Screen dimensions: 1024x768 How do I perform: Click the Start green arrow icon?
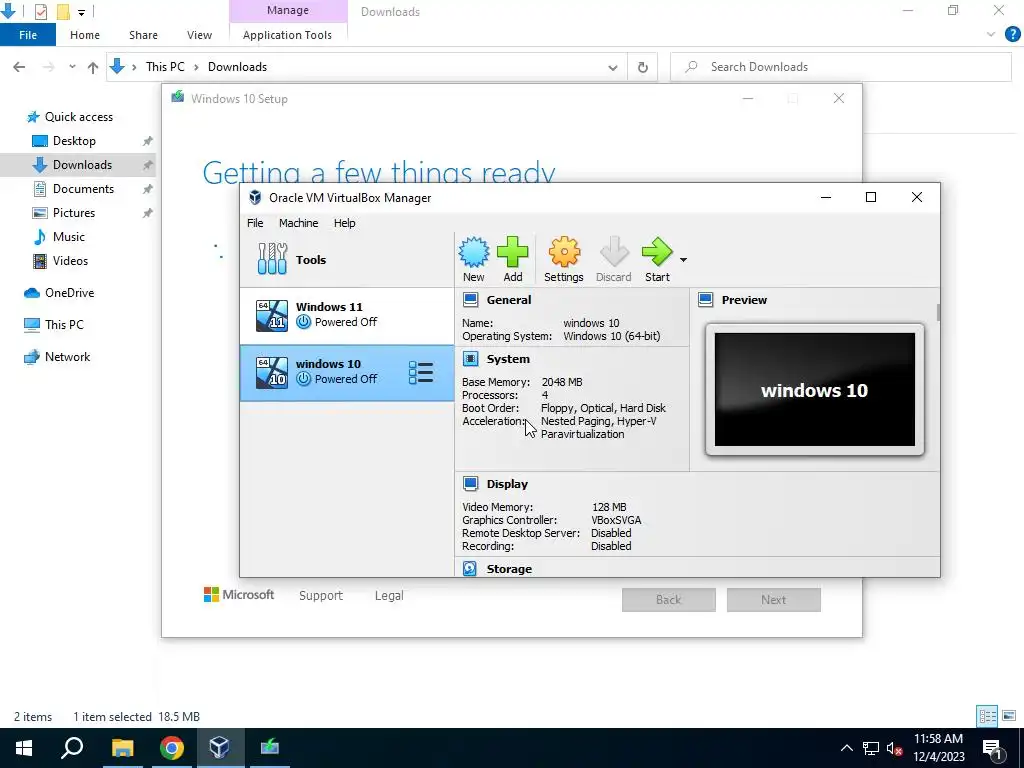click(x=657, y=252)
